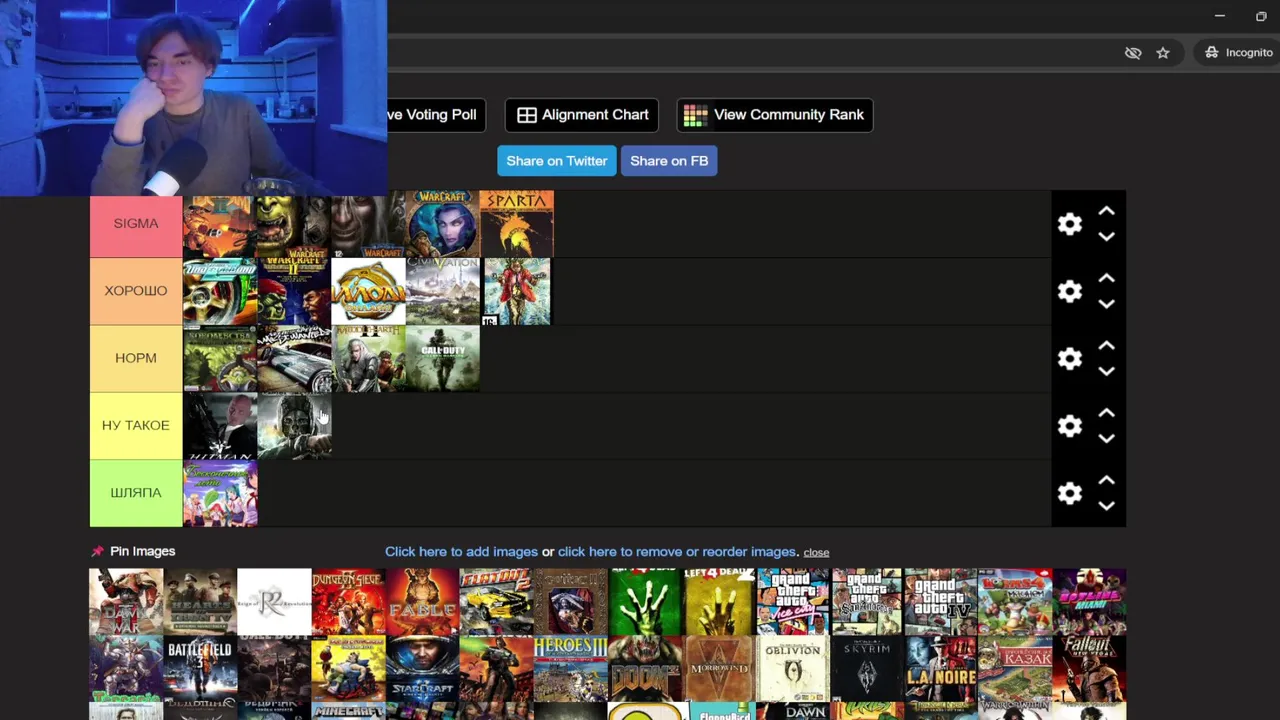This screenshot has height=720, width=1280.
Task: Pick Hotline Miami cover
Action: coord(1089,601)
